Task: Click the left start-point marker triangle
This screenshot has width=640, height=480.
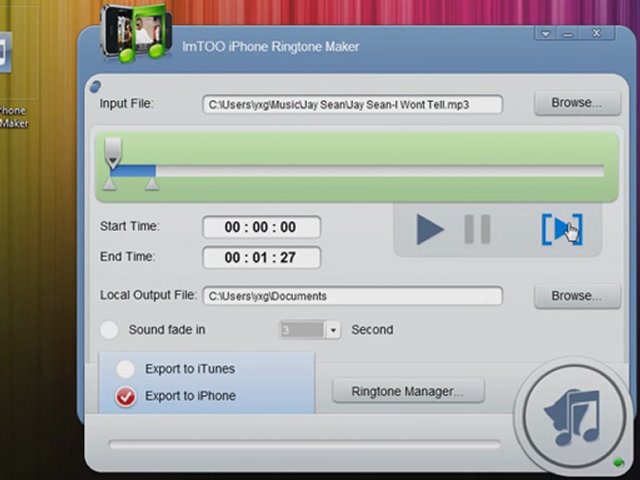Action: click(x=110, y=184)
